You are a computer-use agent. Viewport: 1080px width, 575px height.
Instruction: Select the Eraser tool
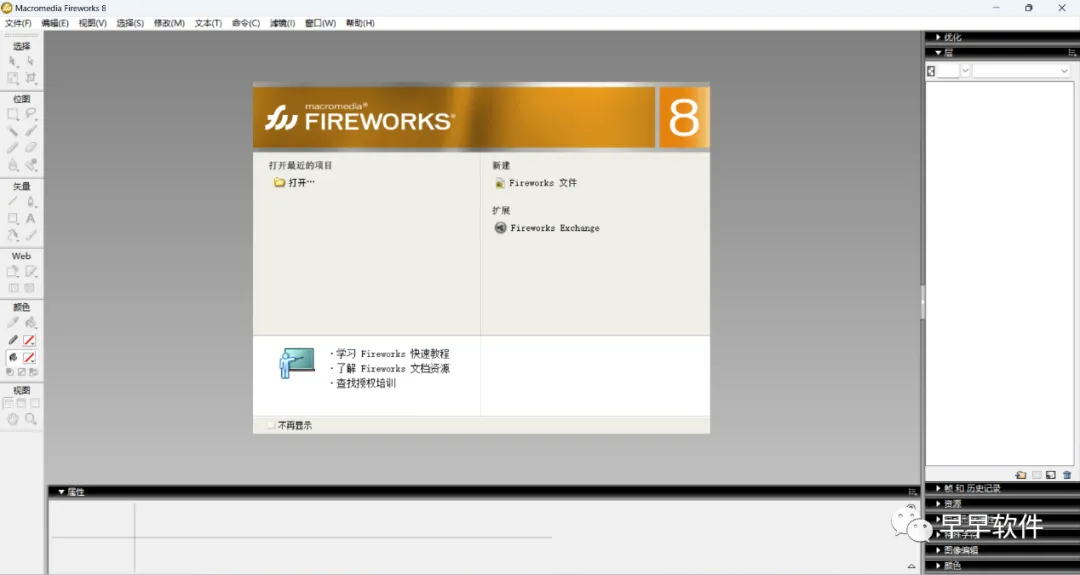click(x=30, y=147)
